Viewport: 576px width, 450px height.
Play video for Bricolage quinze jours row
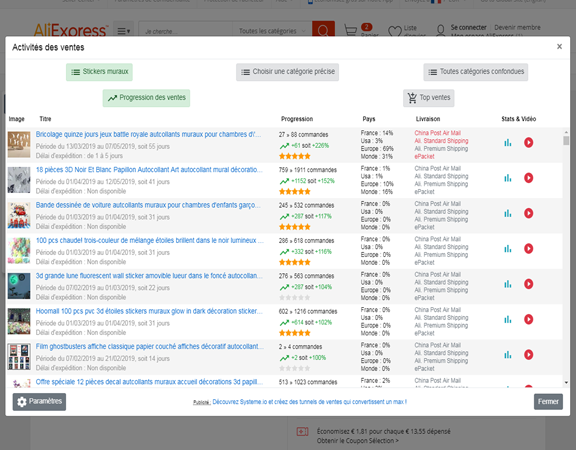point(529,143)
